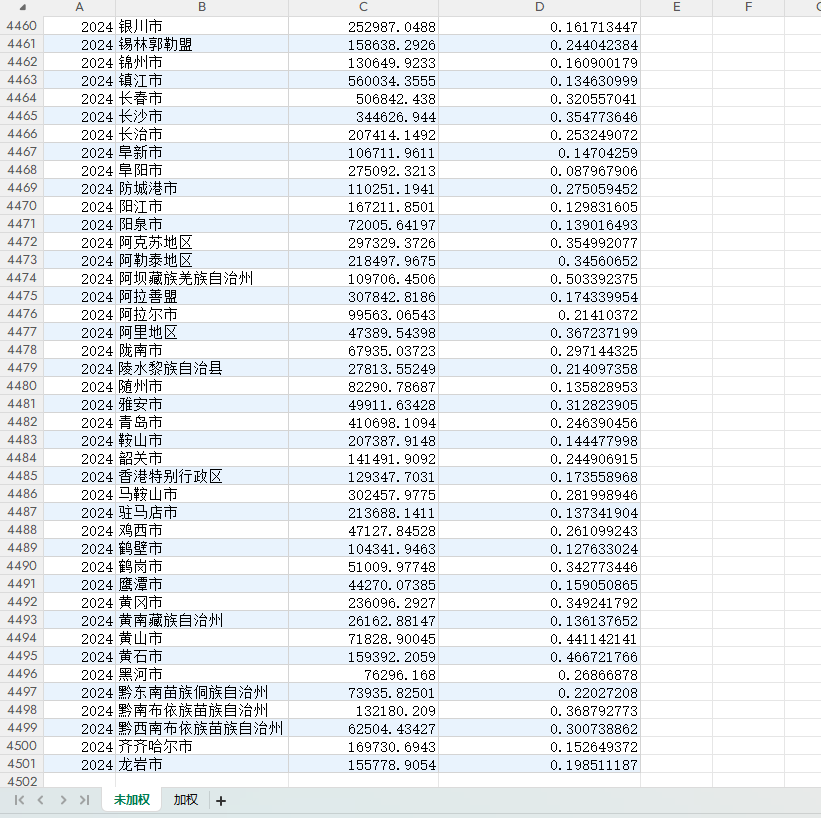
Task: Click cell containing 阜阳市
Action: tap(202, 170)
